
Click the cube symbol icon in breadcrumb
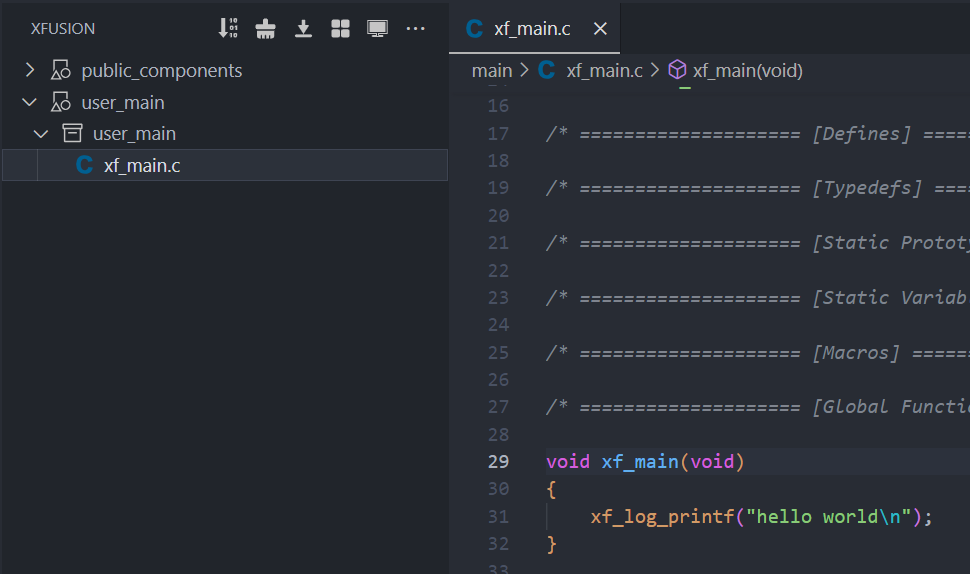[x=677, y=70]
